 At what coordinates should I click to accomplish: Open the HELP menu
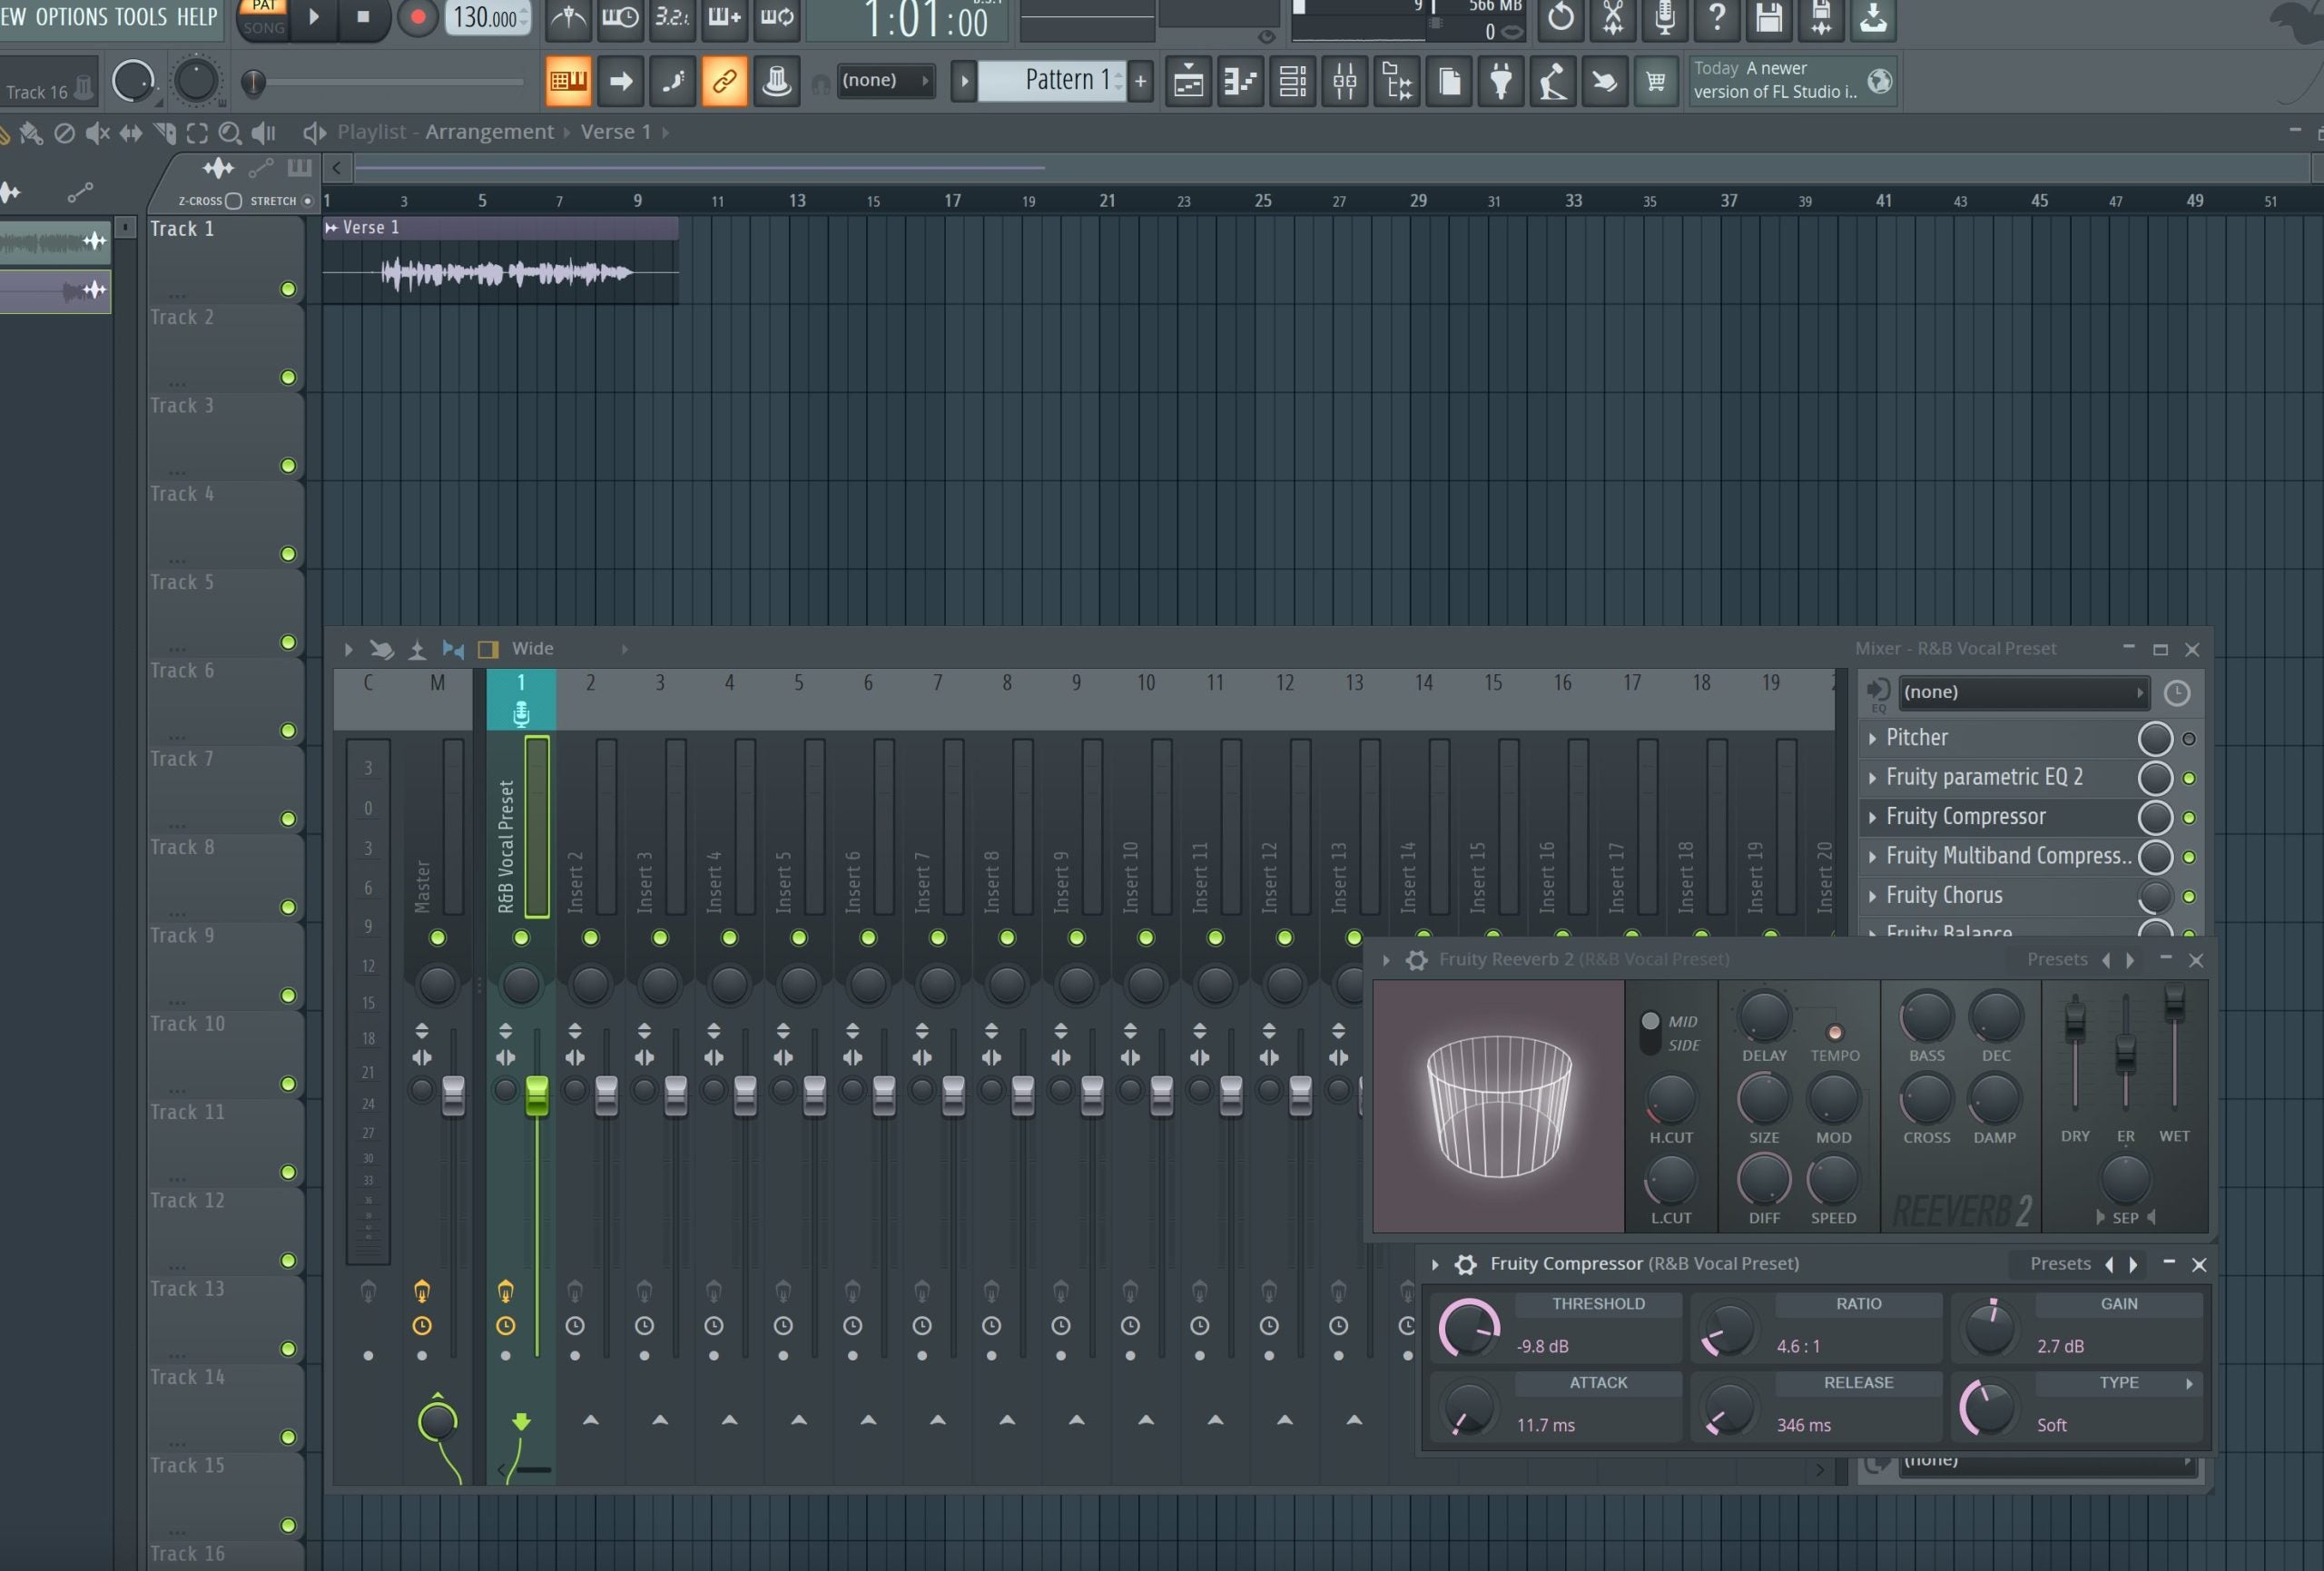(197, 16)
